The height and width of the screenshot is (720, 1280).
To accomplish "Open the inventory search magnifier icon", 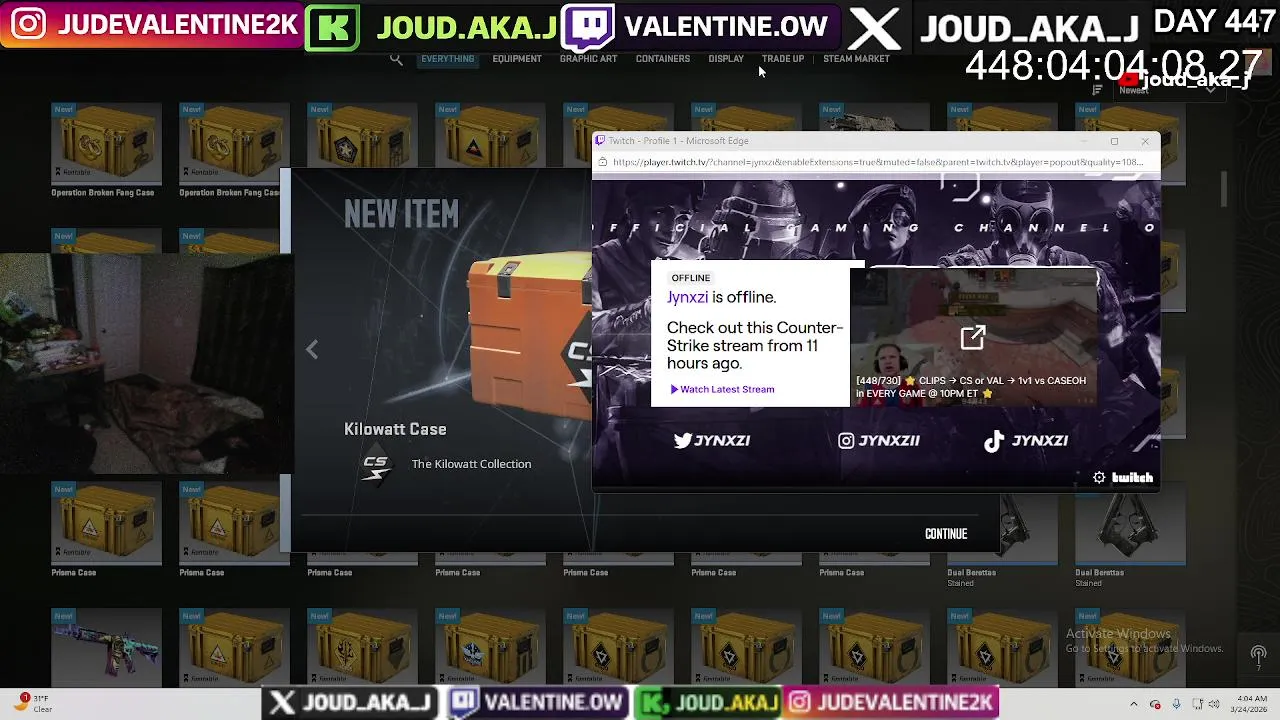I will [x=396, y=59].
